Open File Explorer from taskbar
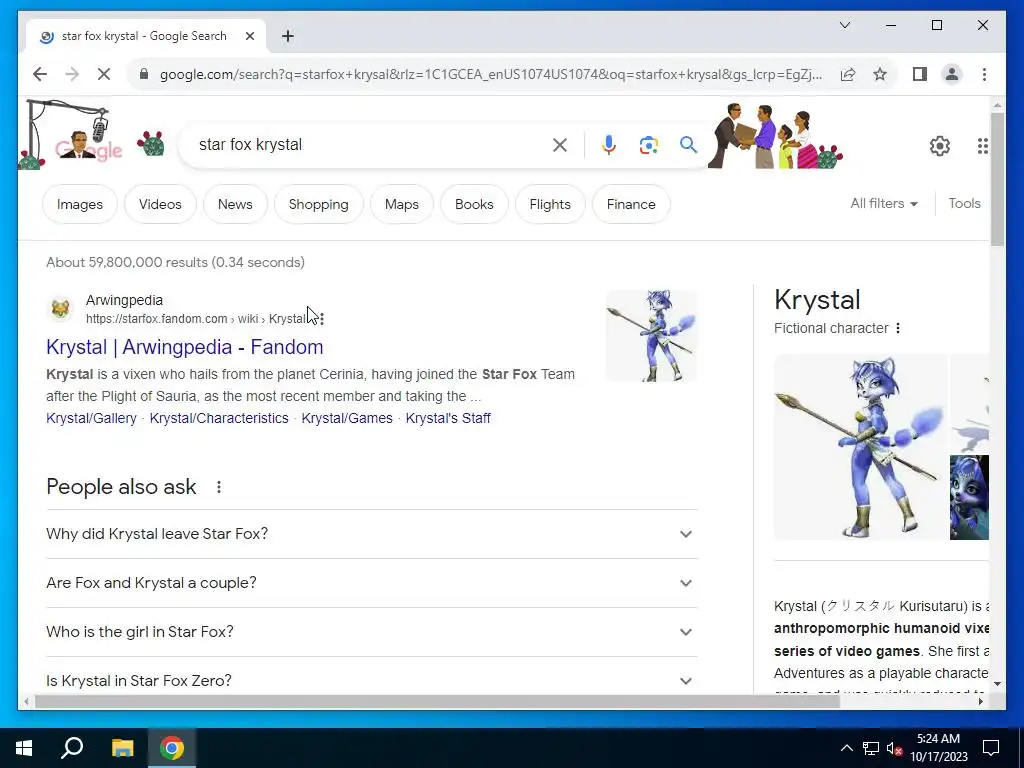The width and height of the screenshot is (1024, 768). click(122, 748)
